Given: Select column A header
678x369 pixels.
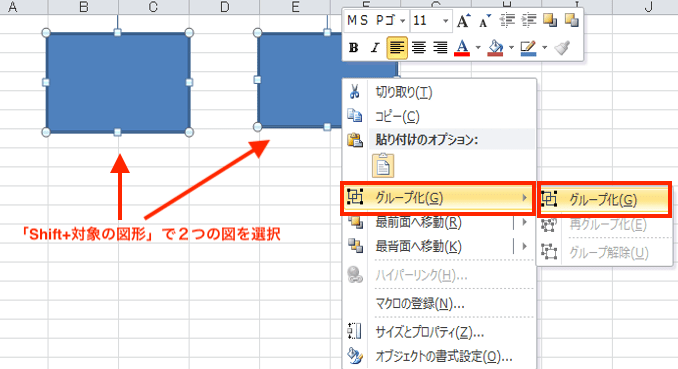Looking at the screenshot, I should pyautogui.click(x=13, y=6).
